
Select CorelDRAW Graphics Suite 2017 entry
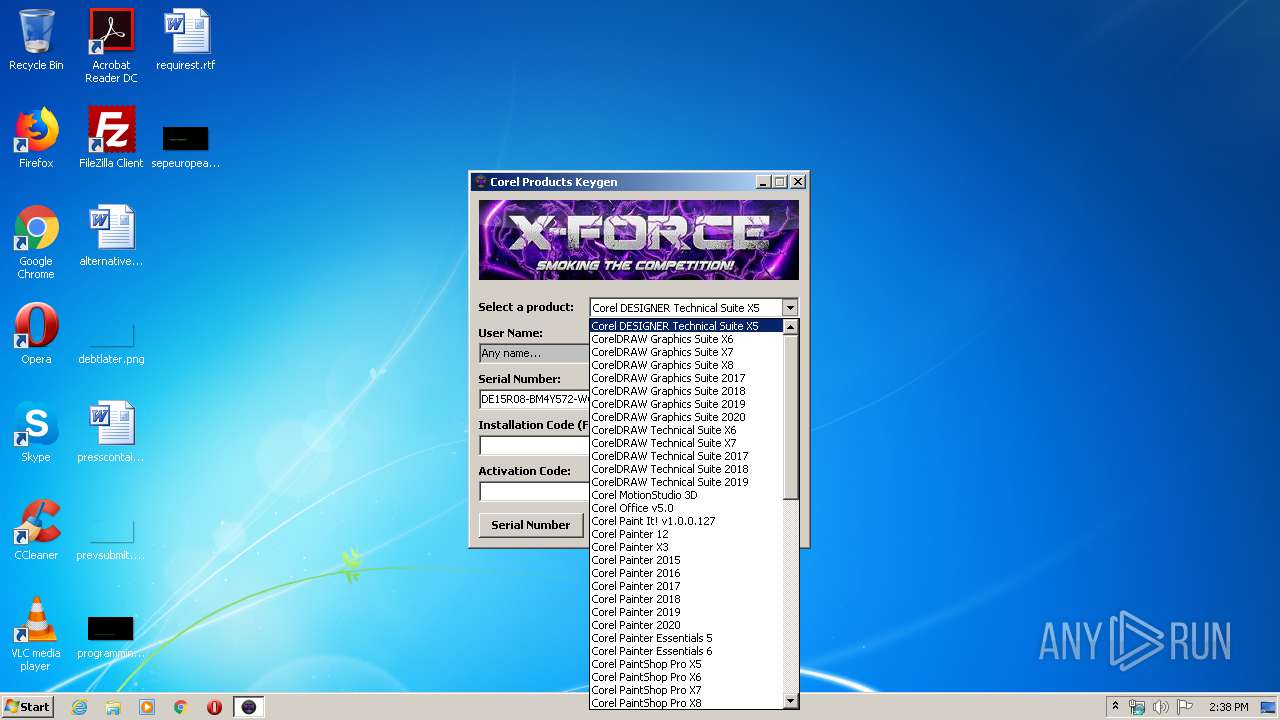coord(686,378)
